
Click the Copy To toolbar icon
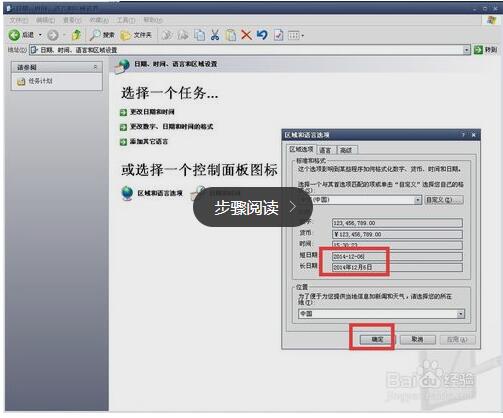coord(183,35)
